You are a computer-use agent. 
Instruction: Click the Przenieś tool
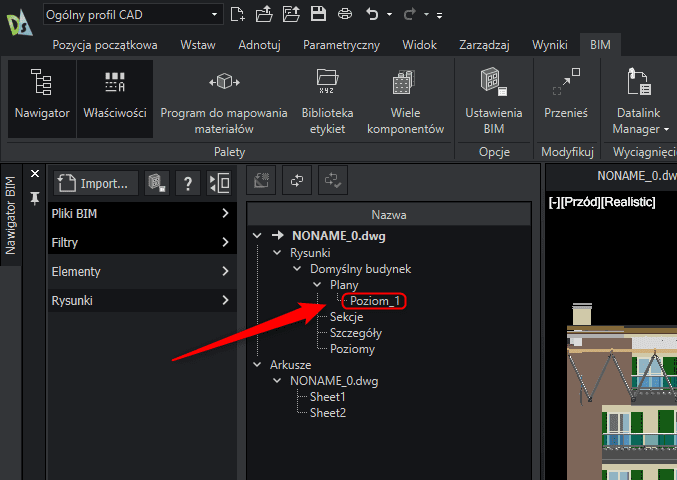pos(566,94)
